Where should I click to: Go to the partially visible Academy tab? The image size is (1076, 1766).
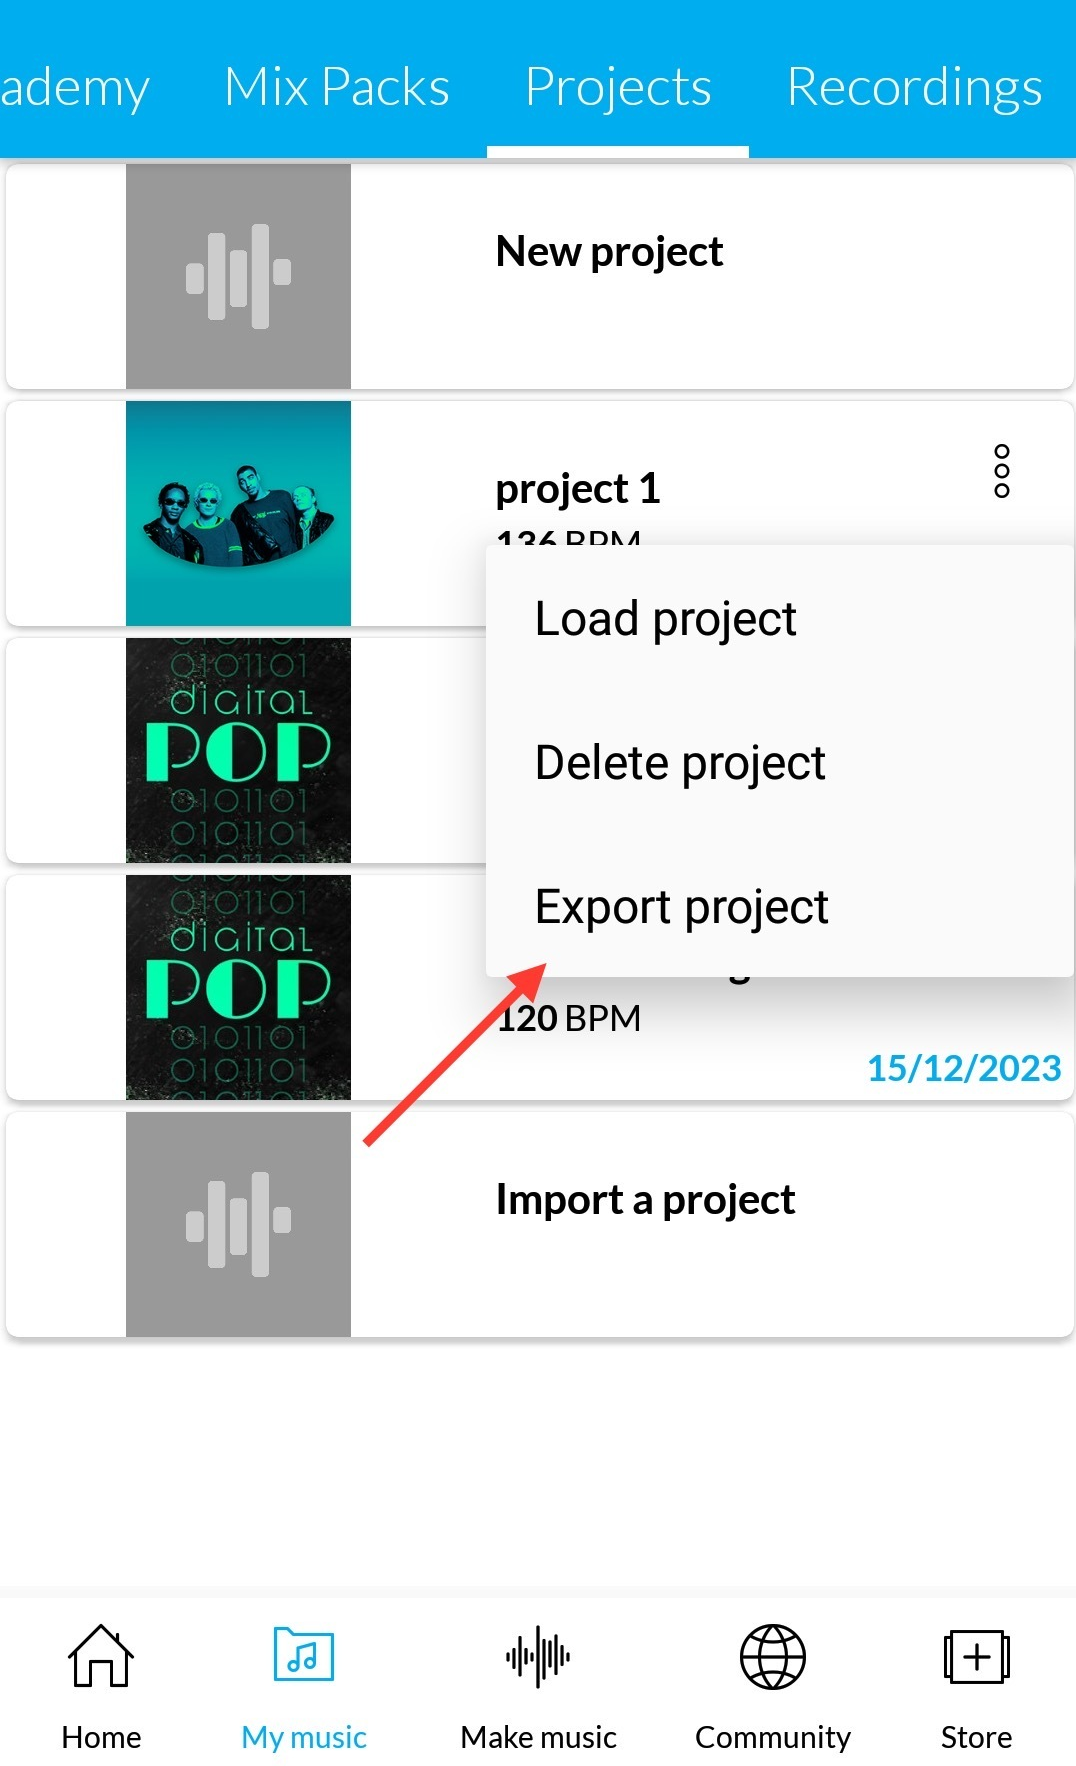pyautogui.click(x=74, y=87)
